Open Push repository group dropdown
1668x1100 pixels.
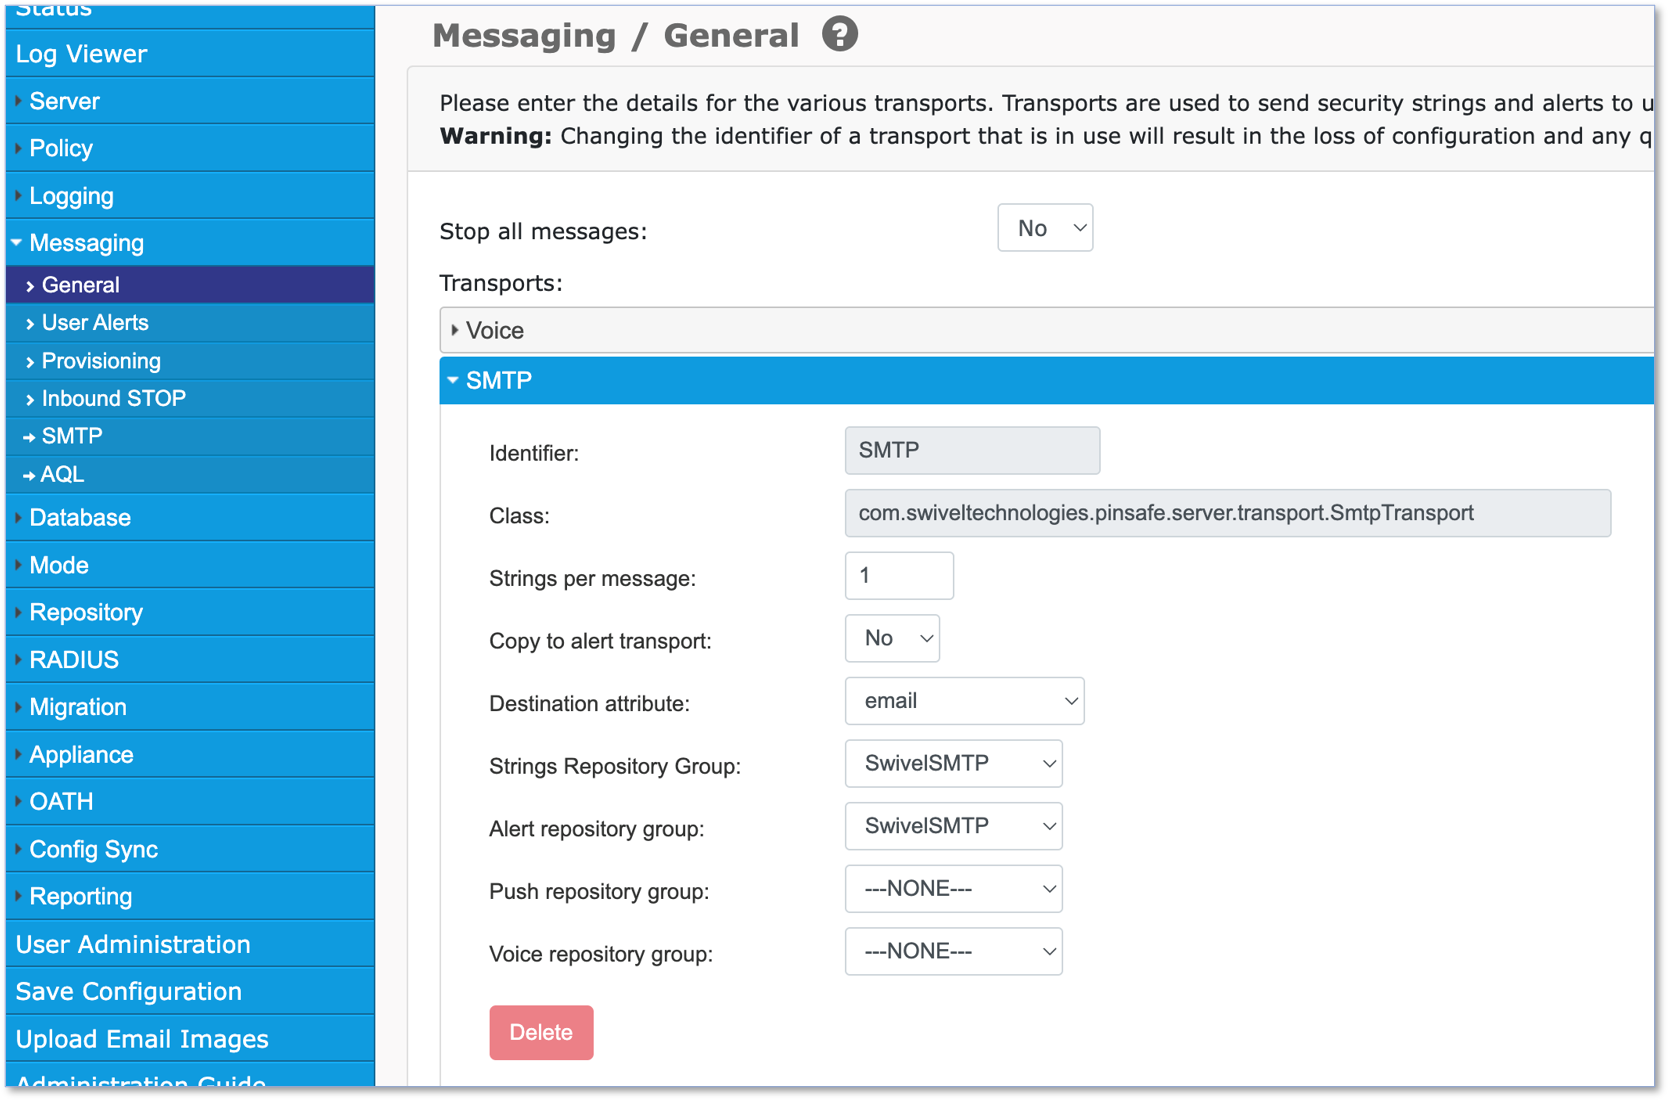[x=953, y=889]
